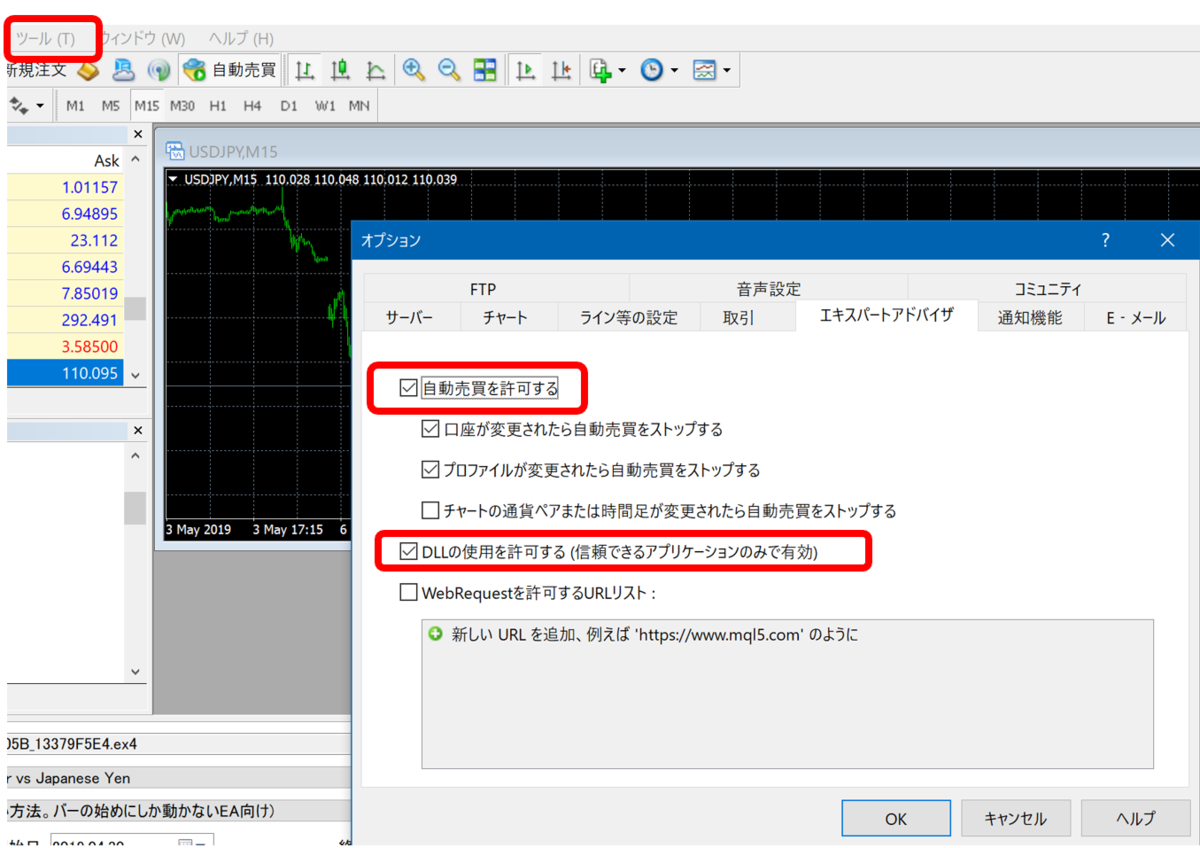Toggle chart auto scroll icon
The height and width of the screenshot is (848, 1200).
(526, 71)
